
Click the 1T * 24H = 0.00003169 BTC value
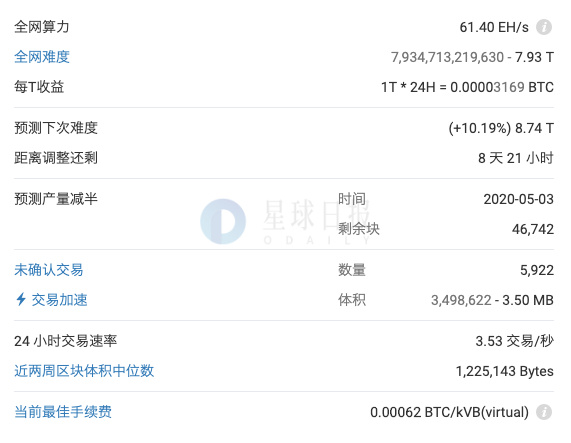click(467, 87)
